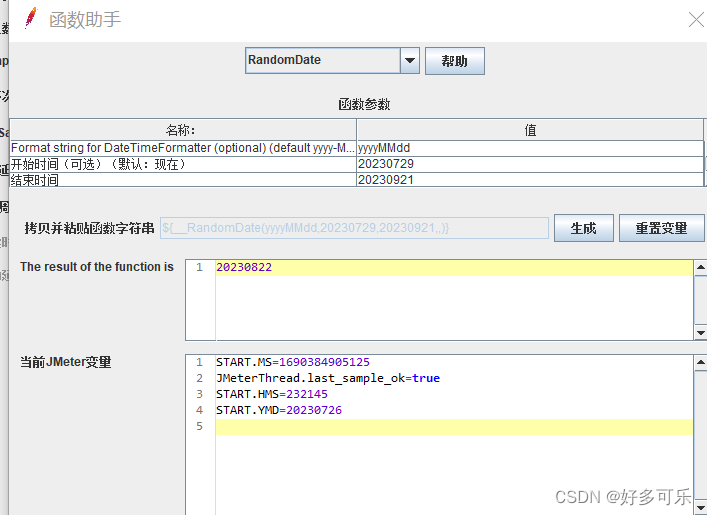Select the end time value 20230921

click(x=530, y=180)
